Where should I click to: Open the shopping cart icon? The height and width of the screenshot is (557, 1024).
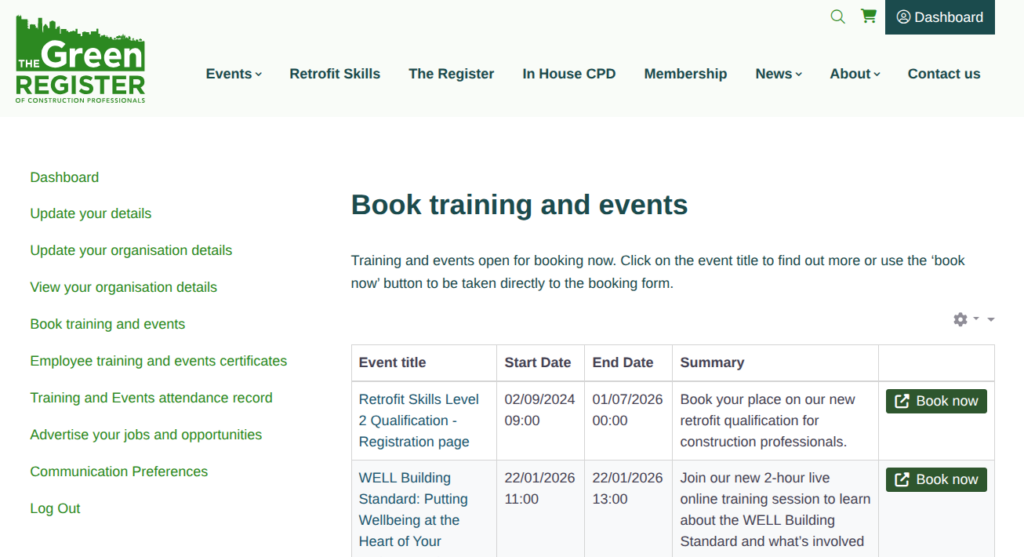click(868, 16)
